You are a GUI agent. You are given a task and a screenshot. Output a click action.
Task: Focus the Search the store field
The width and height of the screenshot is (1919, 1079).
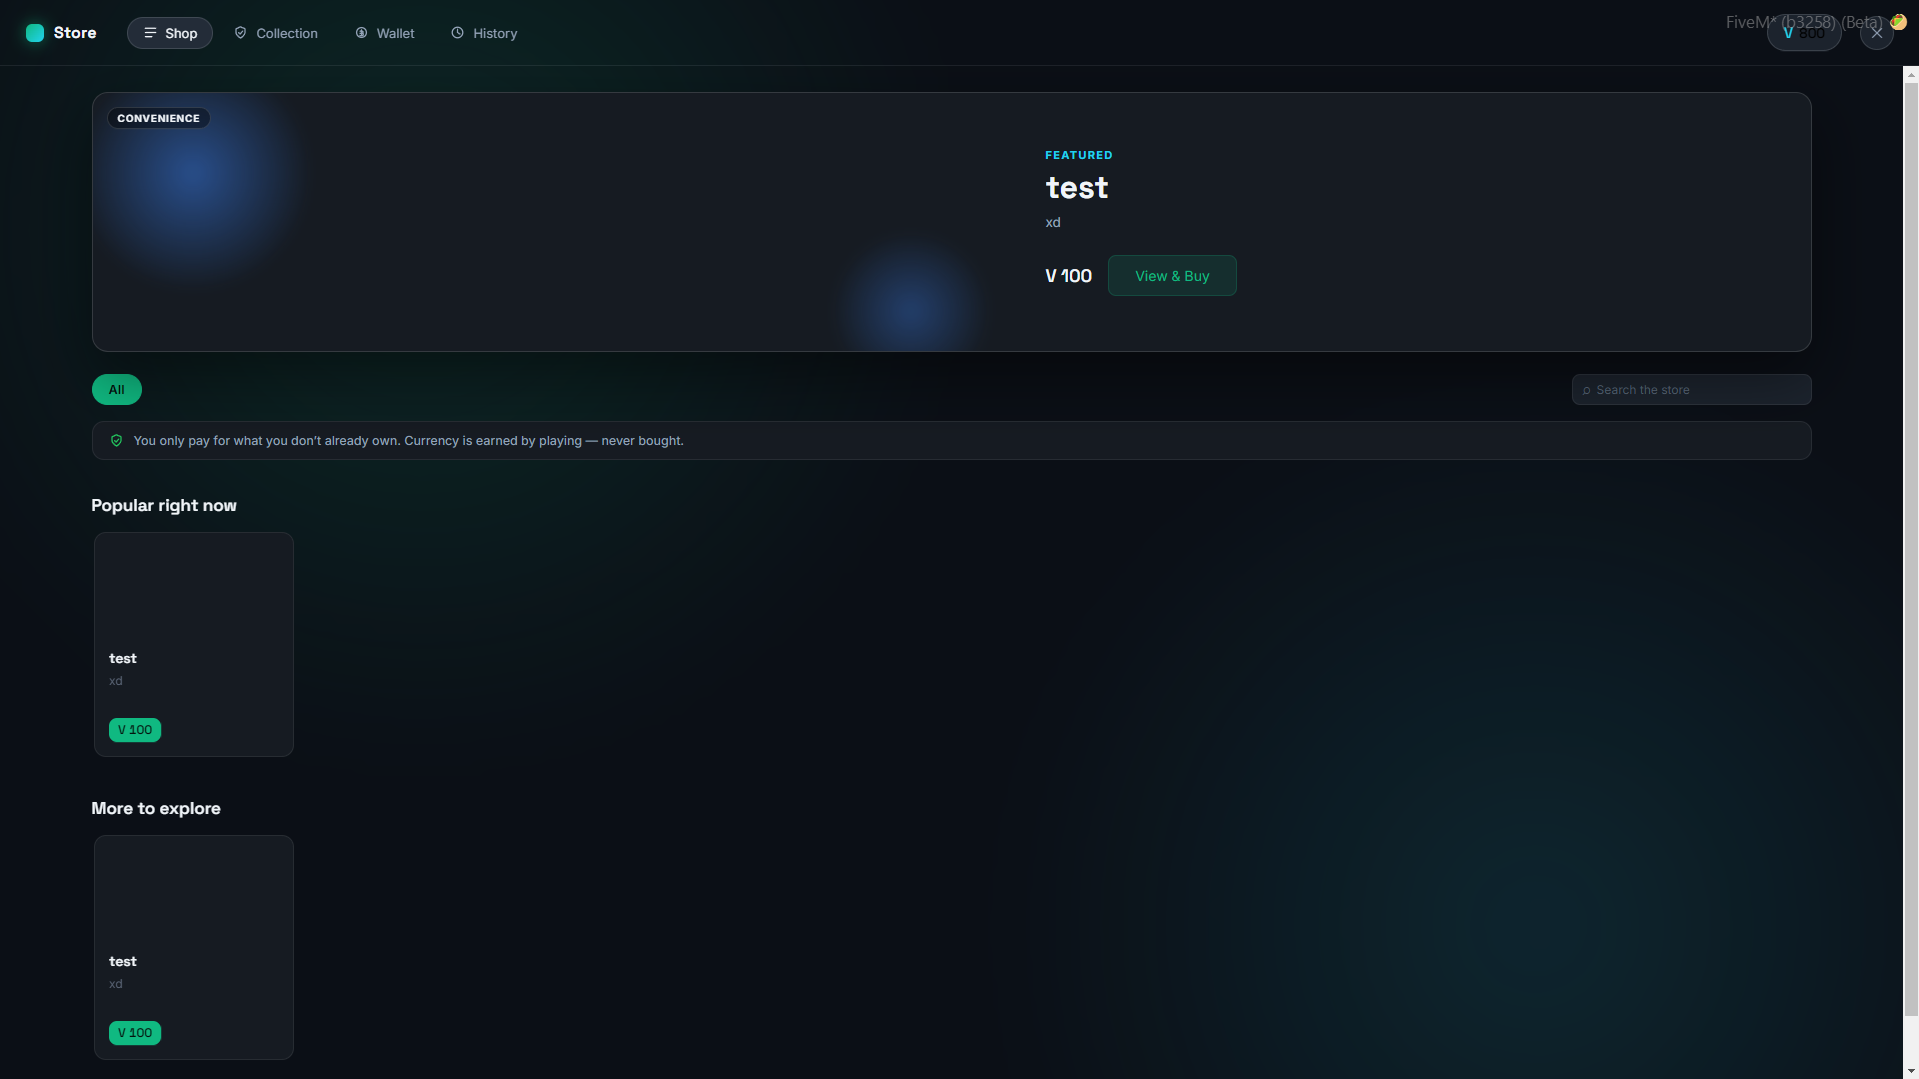1692,390
